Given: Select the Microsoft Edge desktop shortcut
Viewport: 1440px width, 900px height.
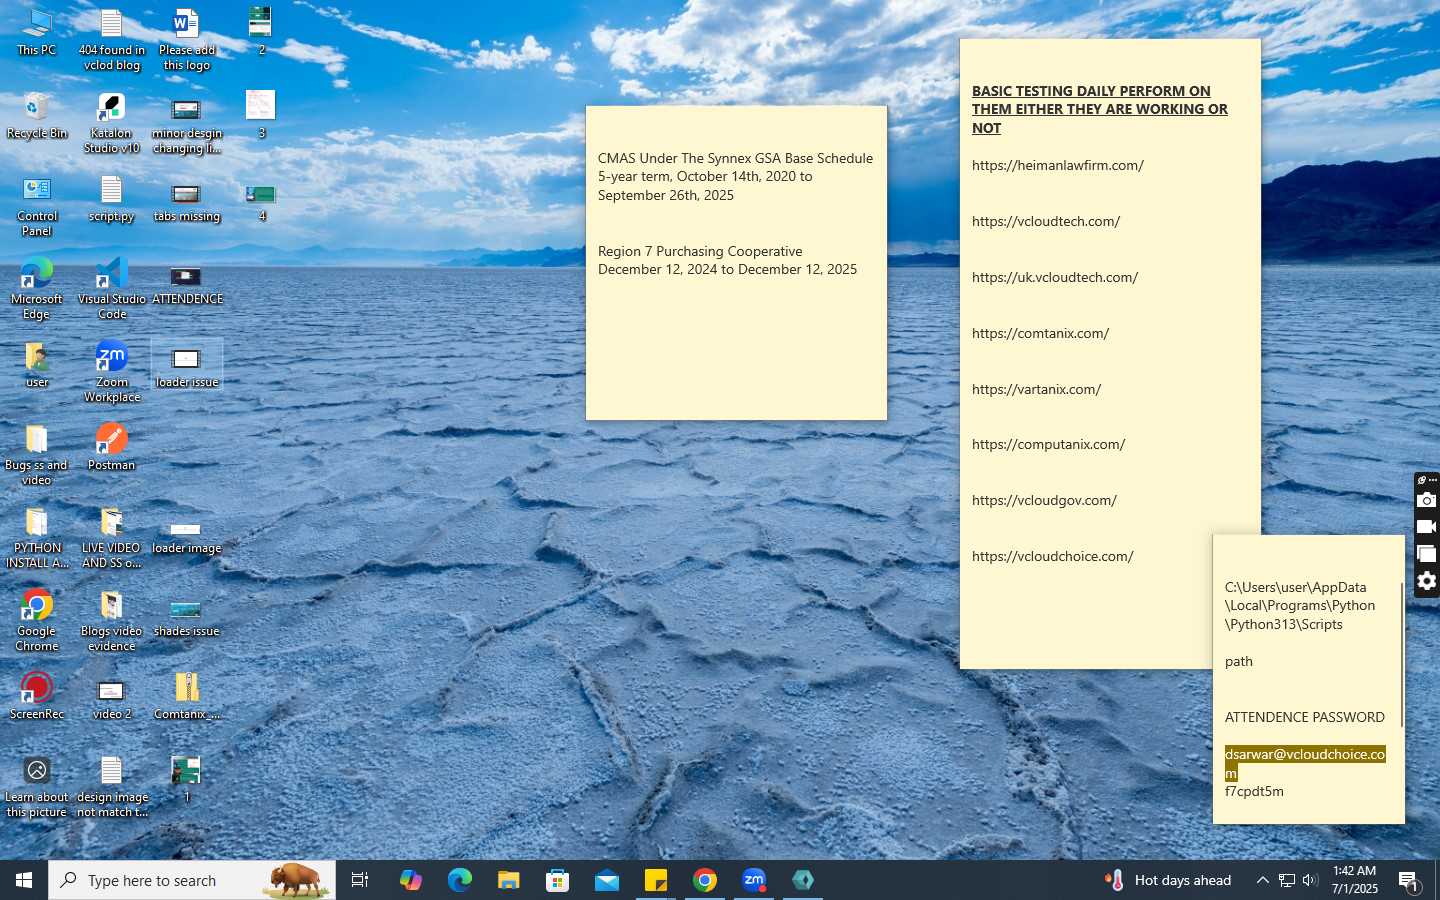Looking at the screenshot, I should tap(37, 289).
